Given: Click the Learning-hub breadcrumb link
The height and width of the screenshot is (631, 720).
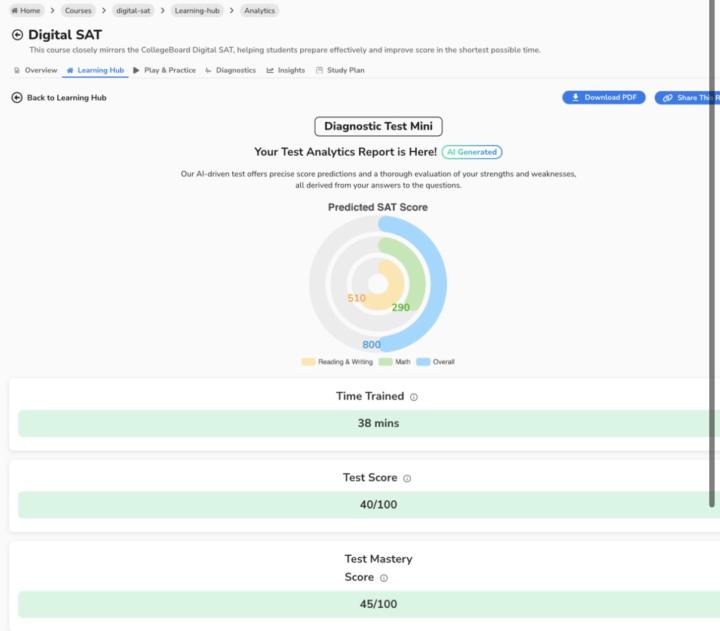Looking at the screenshot, I should [x=197, y=11].
